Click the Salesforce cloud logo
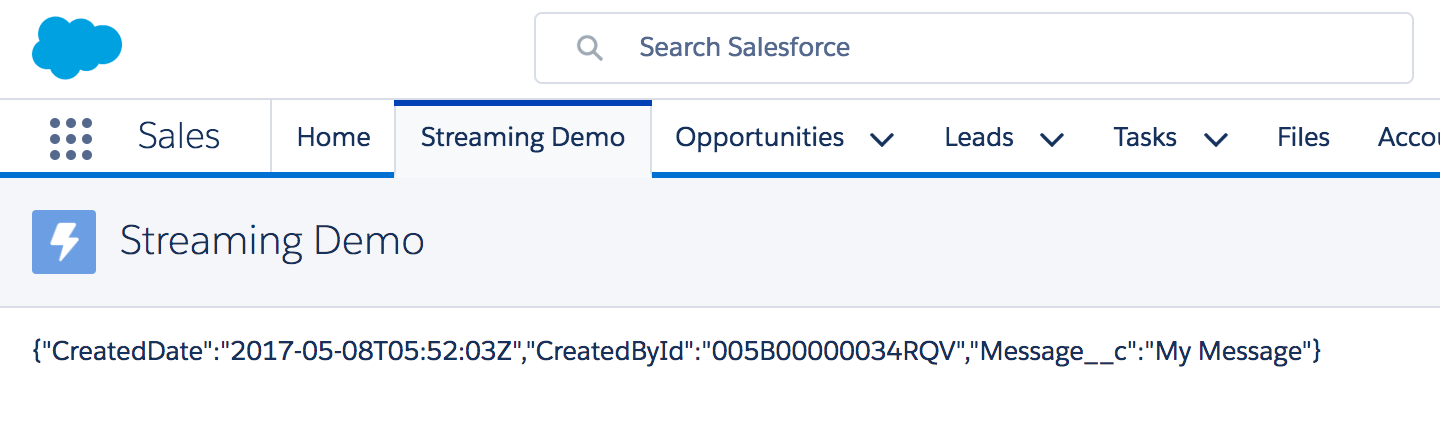This screenshot has width=1440, height=426. pyautogui.click(x=77, y=47)
